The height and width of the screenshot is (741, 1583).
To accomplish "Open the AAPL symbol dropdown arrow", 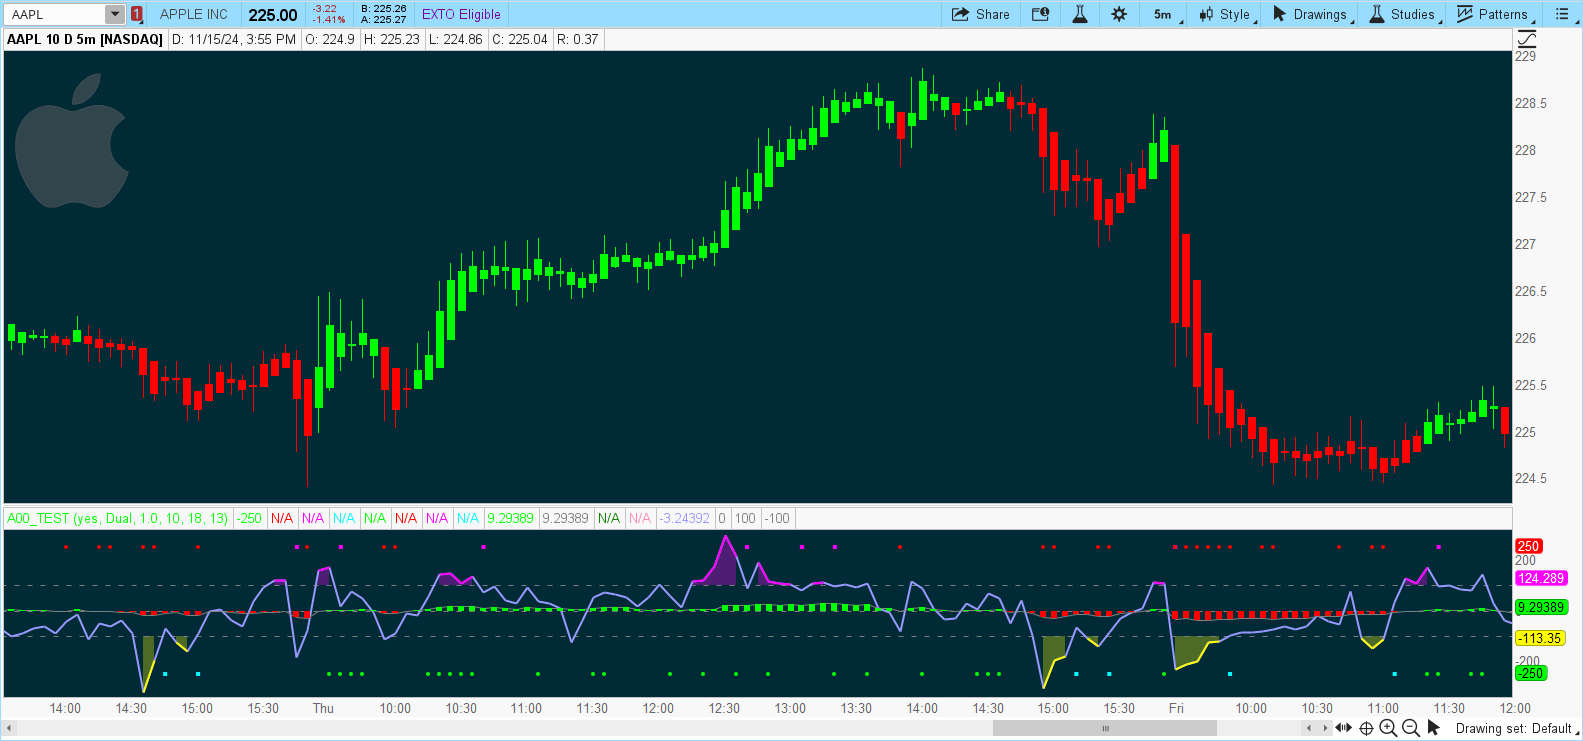I will pos(115,14).
